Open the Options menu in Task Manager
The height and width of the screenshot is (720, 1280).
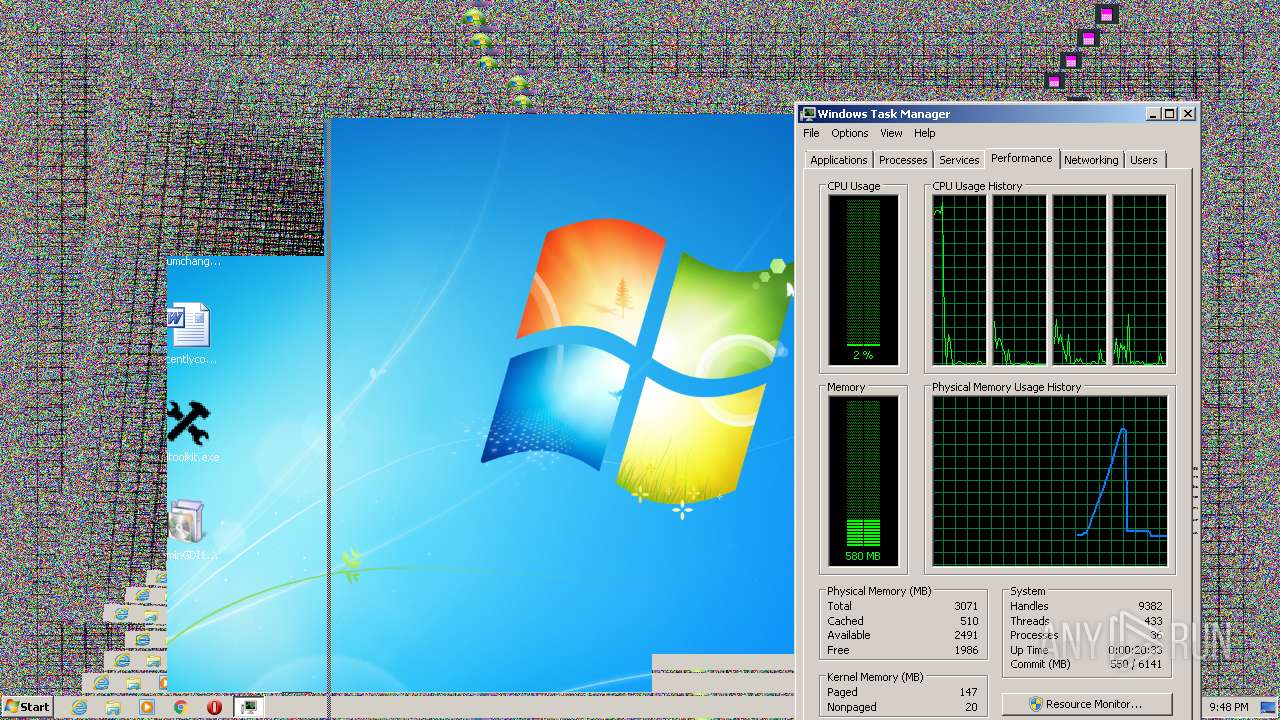coord(849,133)
